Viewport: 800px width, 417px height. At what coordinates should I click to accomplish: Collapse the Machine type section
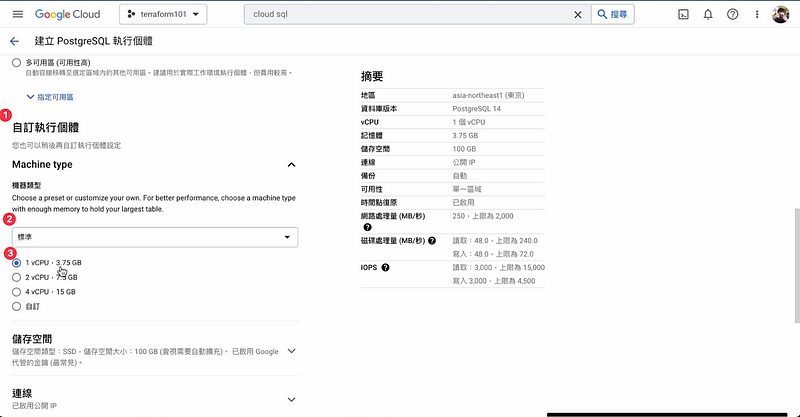[x=291, y=164]
